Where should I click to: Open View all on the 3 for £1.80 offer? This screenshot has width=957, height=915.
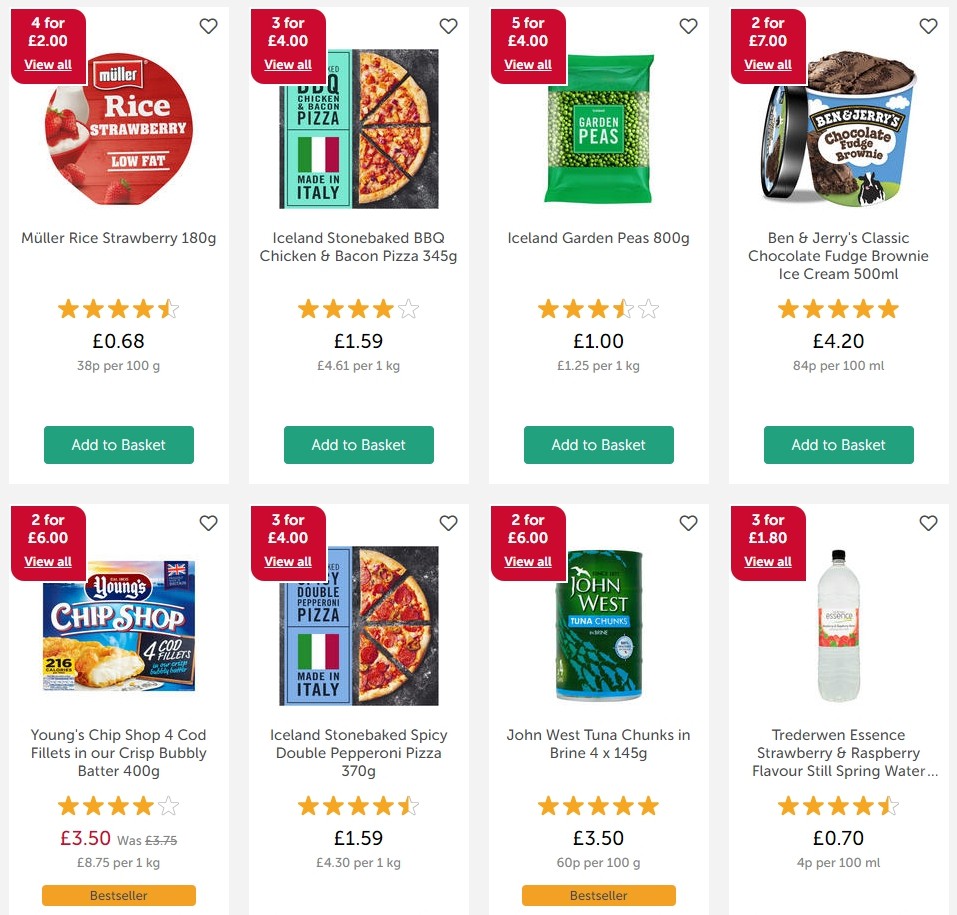click(768, 561)
